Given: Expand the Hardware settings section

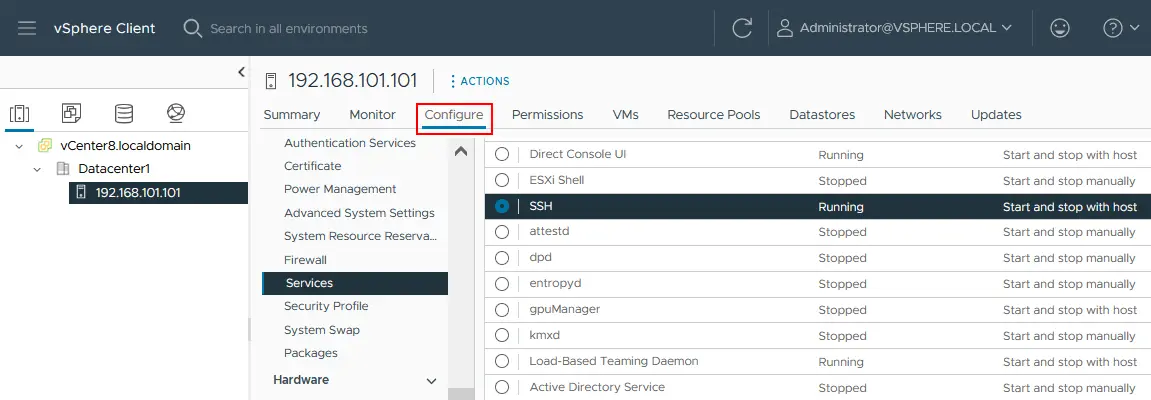Looking at the screenshot, I should [431, 381].
